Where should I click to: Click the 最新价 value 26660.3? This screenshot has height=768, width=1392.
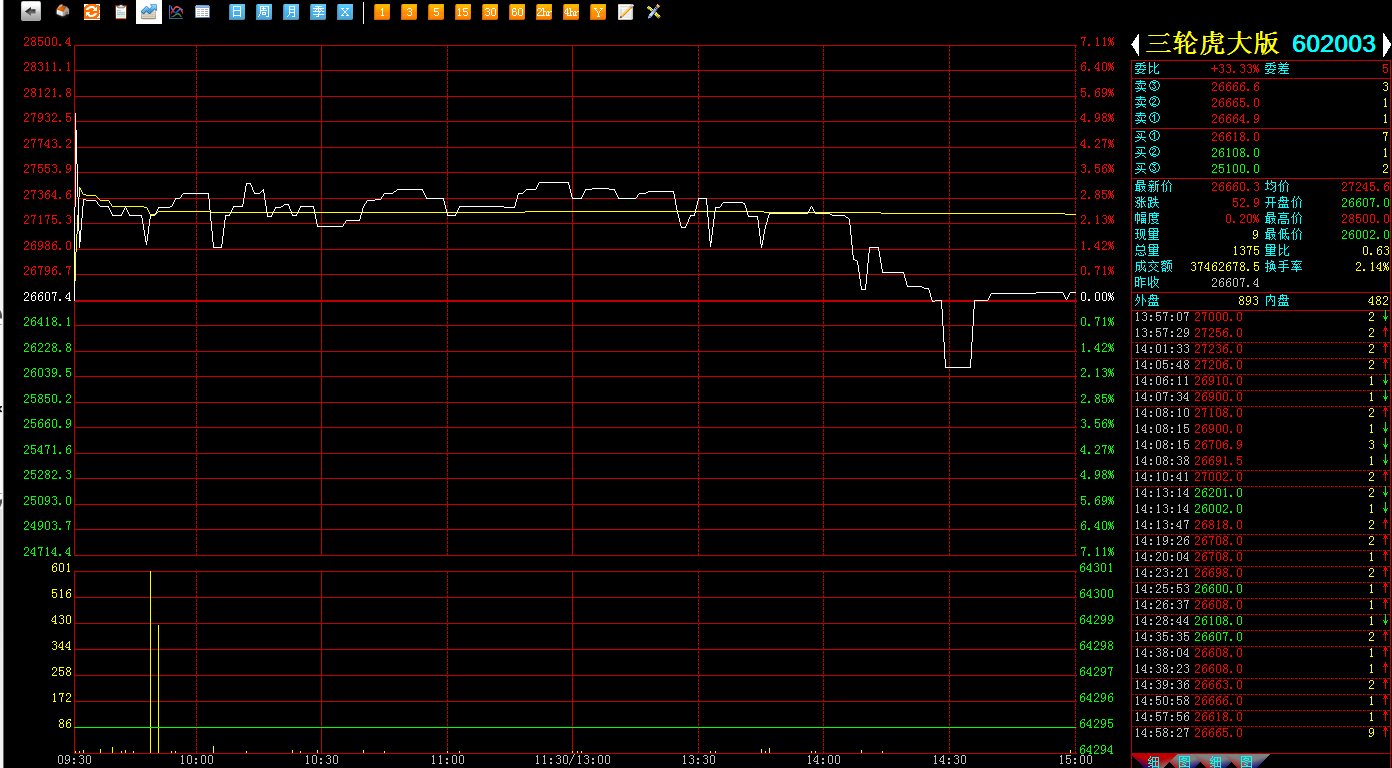click(1236, 187)
